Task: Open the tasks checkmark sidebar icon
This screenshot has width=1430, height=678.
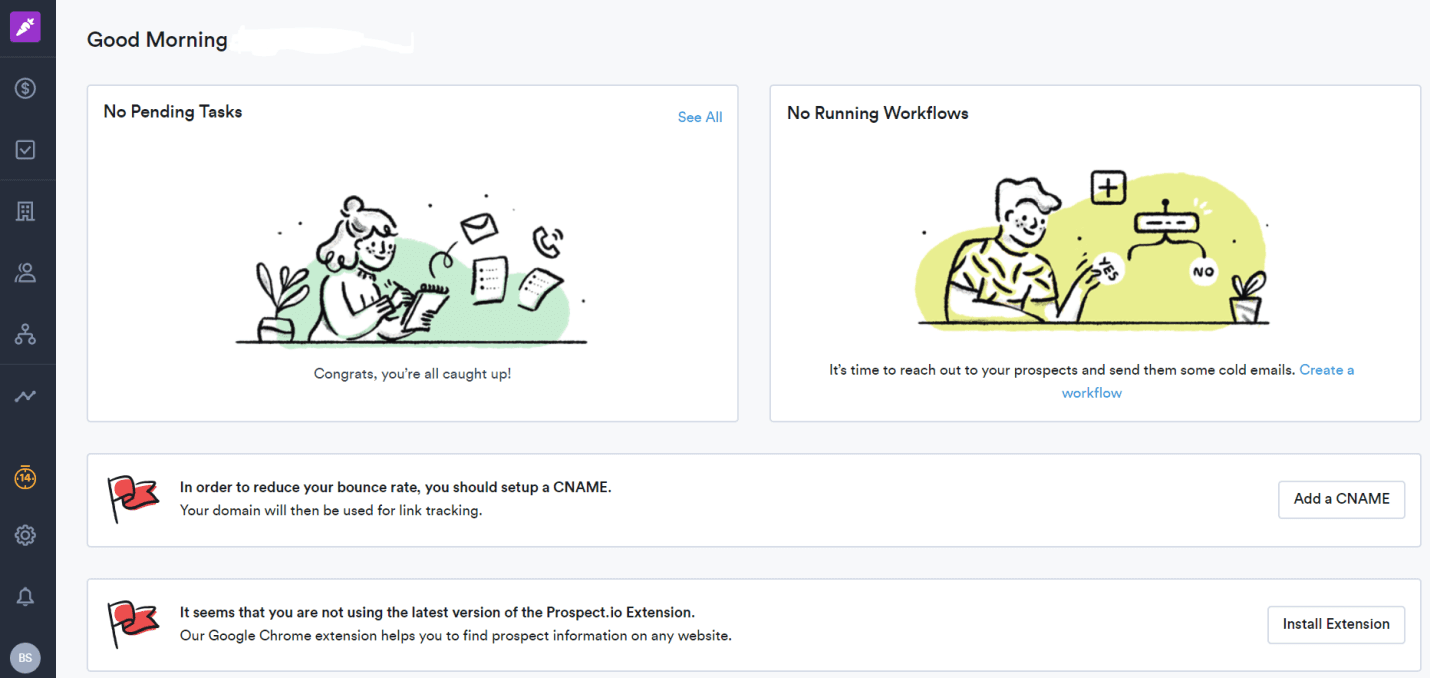Action: point(25,150)
